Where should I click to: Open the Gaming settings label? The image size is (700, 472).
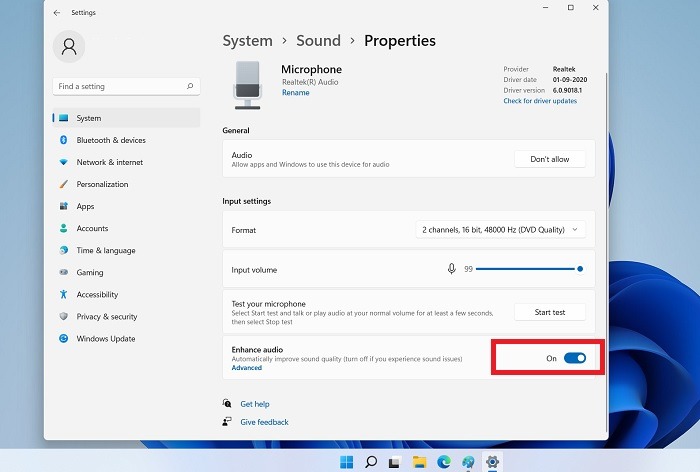point(90,272)
